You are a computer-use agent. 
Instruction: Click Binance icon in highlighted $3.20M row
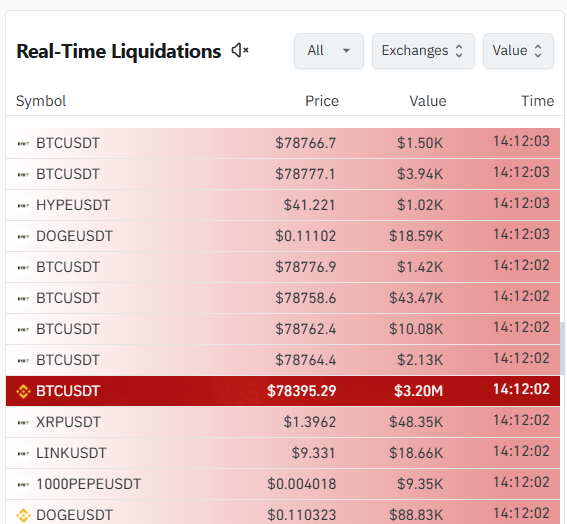coord(24,392)
